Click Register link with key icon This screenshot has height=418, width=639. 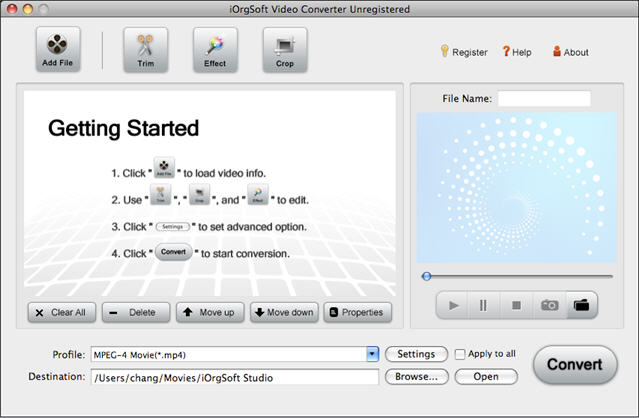464,52
